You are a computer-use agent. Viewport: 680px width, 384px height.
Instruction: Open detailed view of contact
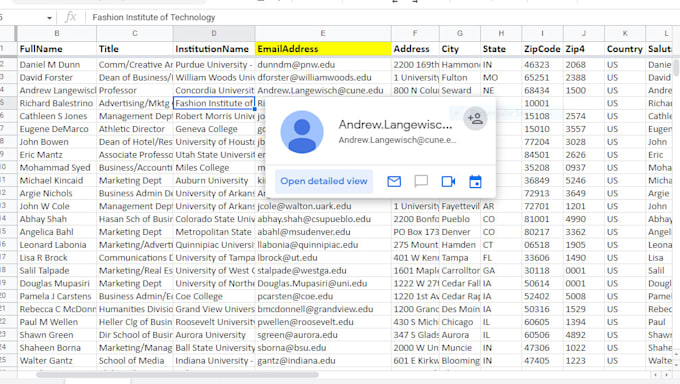point(324,181)
